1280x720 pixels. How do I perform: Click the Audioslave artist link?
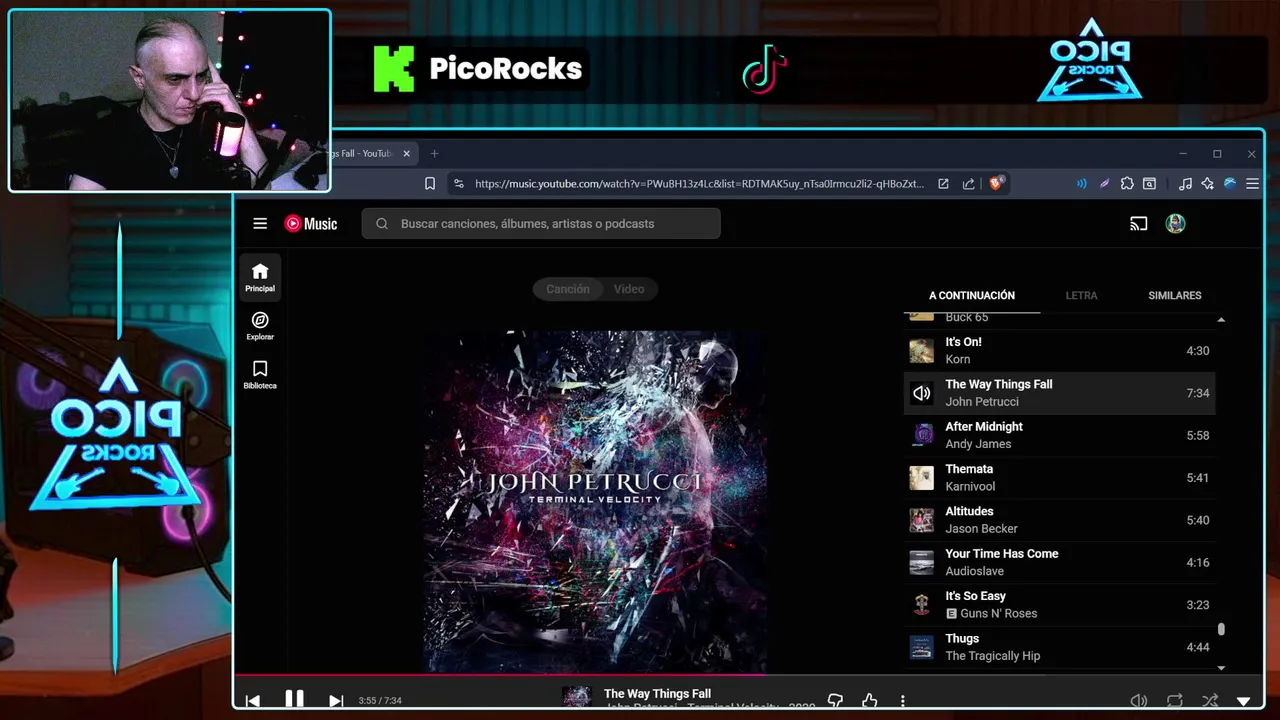click(x=974, y=572)
